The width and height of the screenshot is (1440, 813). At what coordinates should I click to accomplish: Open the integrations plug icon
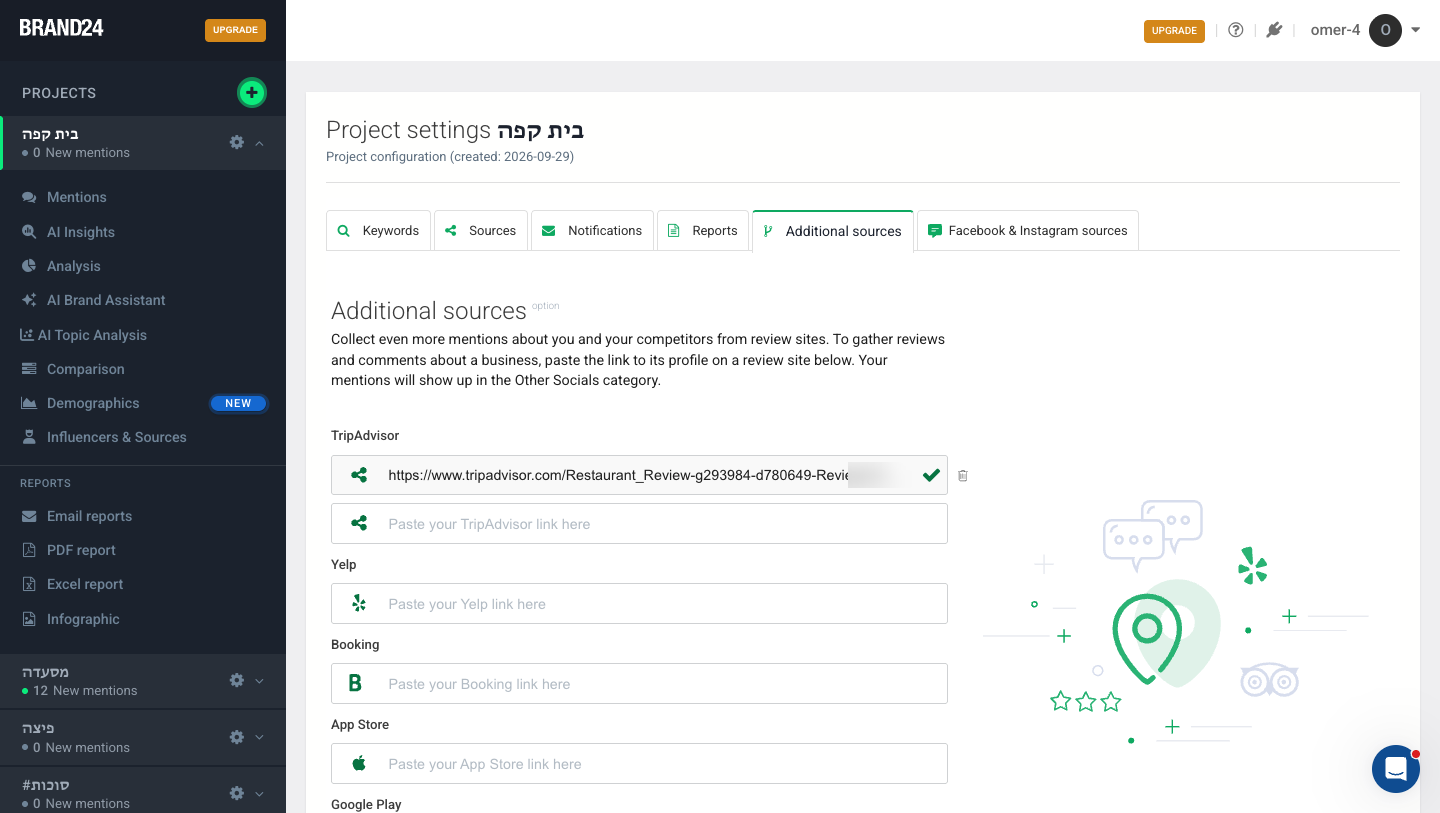(x=1273, y=30)
